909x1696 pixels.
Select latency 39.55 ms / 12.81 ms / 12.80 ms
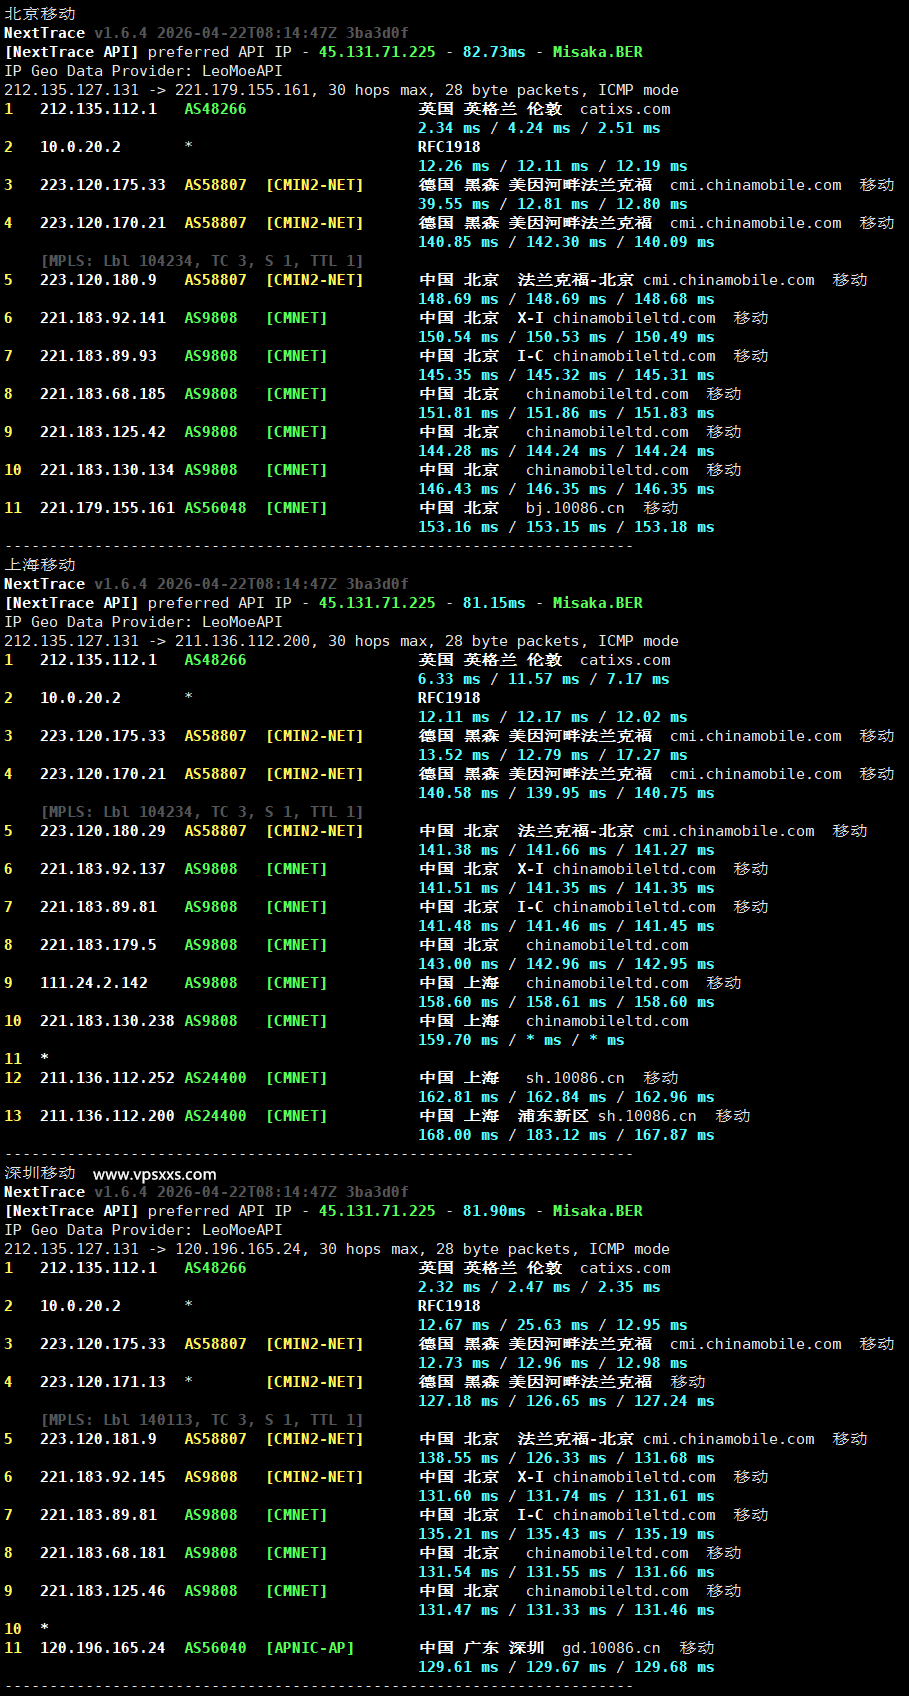pyautogui.click(x=553, y=204)
